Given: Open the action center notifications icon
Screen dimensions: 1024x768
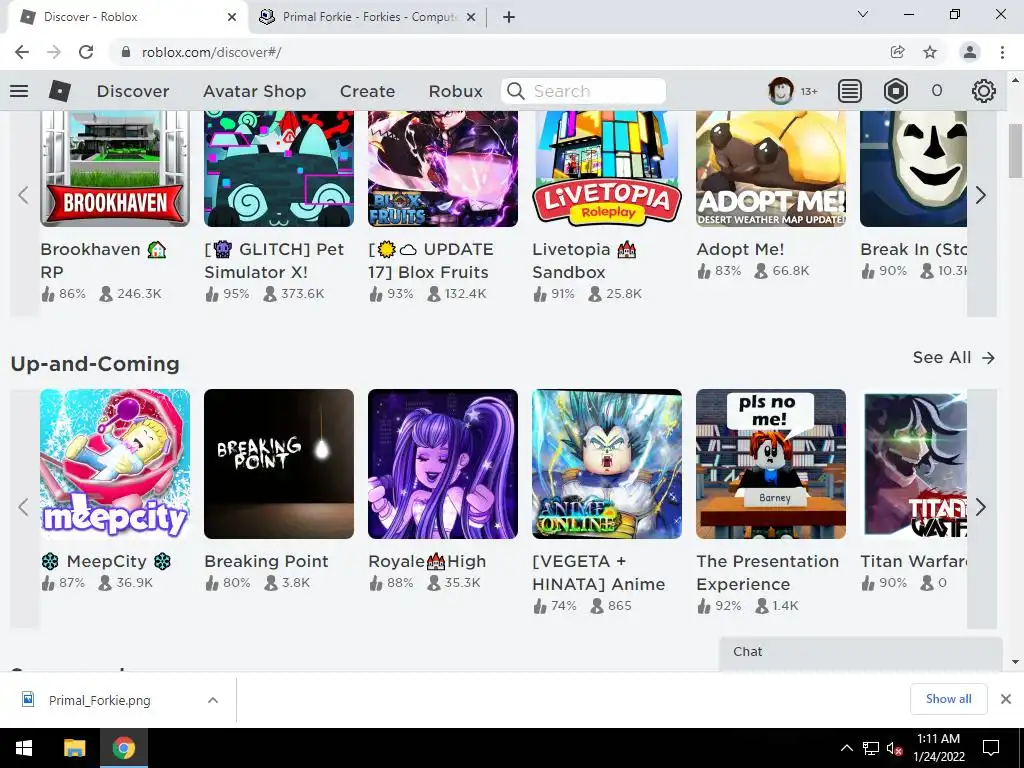Looking at the screenshot, I should click(991, 748).
